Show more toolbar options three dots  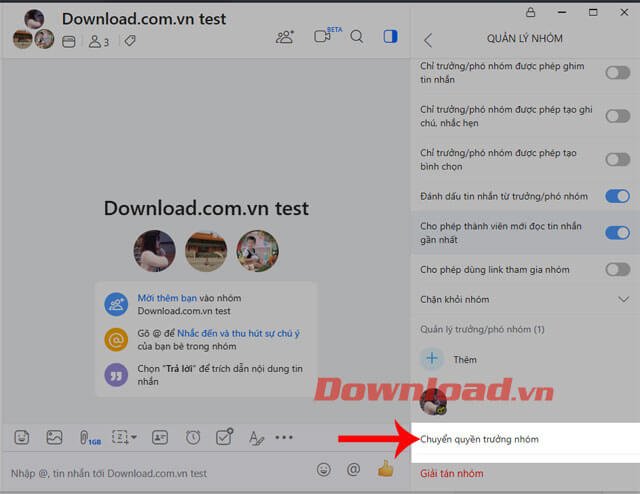pyautogui.click(x=284, y=437)
